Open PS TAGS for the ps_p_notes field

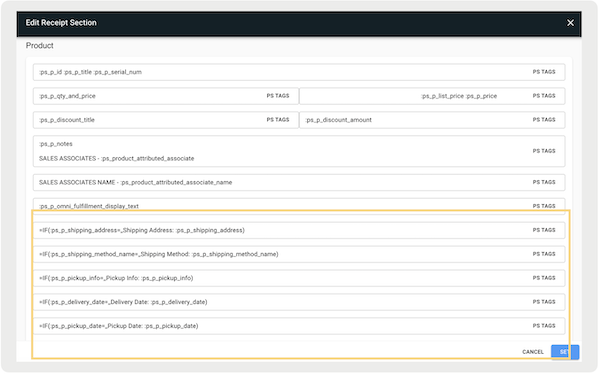[544, 151]
